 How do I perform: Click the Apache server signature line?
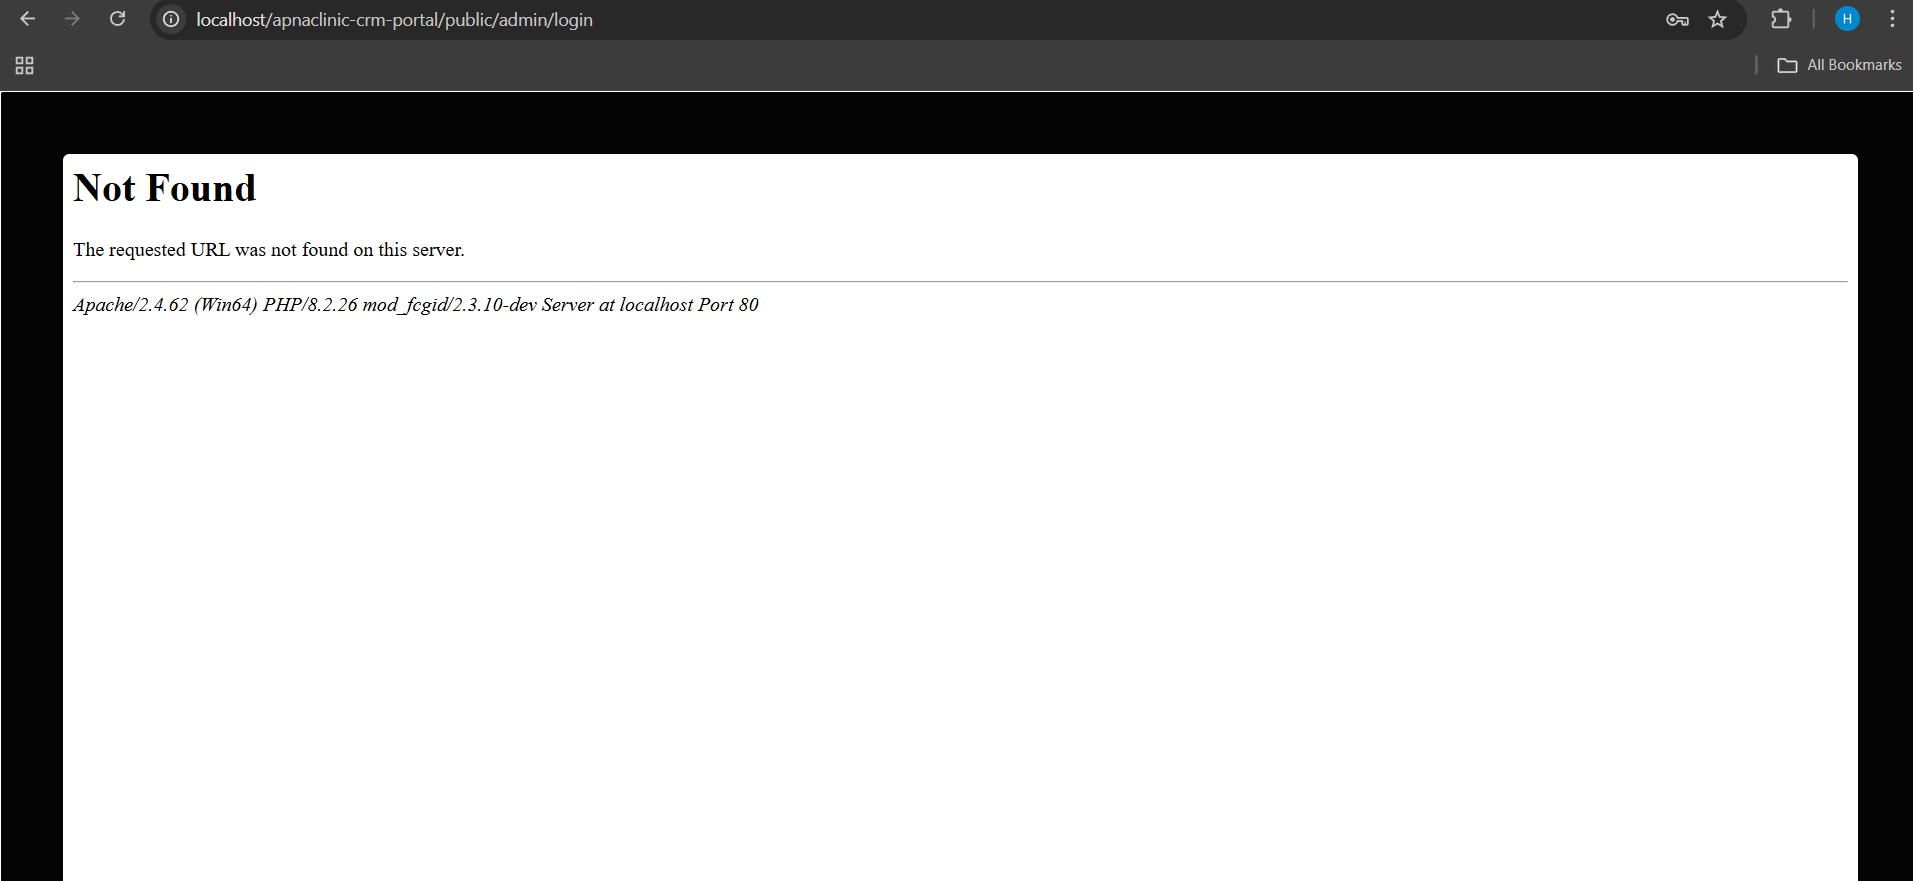(416, 305)
